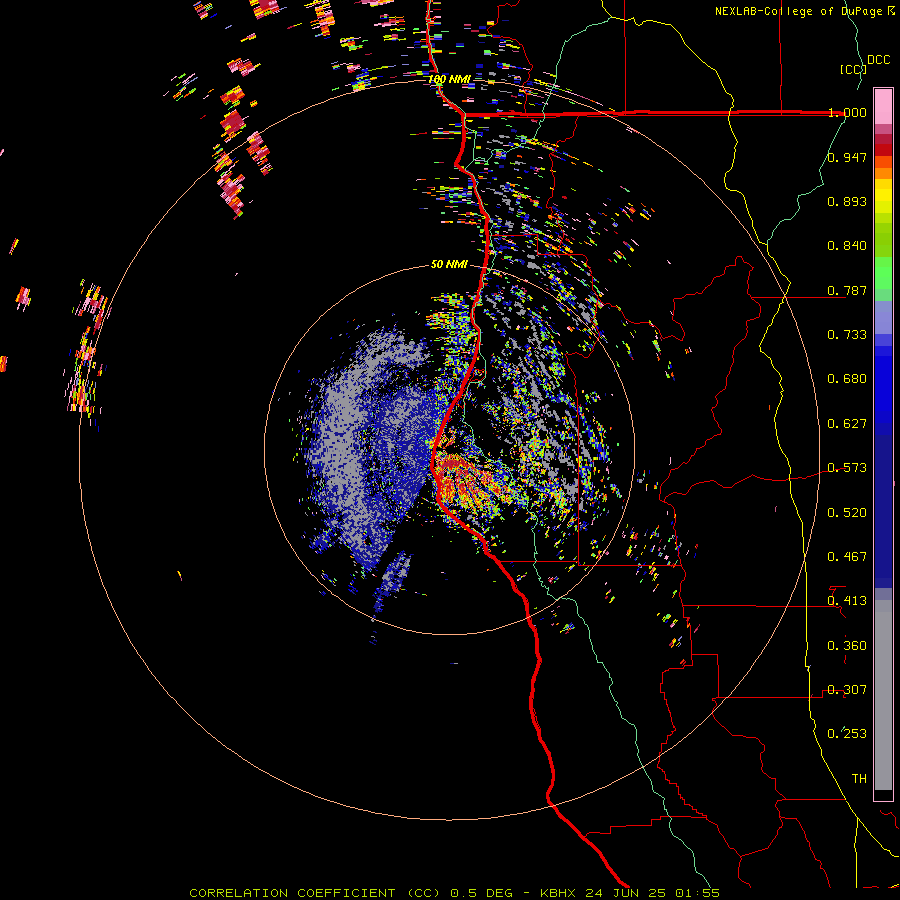Viewport: 900px width, 900px height.
Task: Click the CORRELATION COEFFICIENT (CC) caption text
Action: (315, 893)
